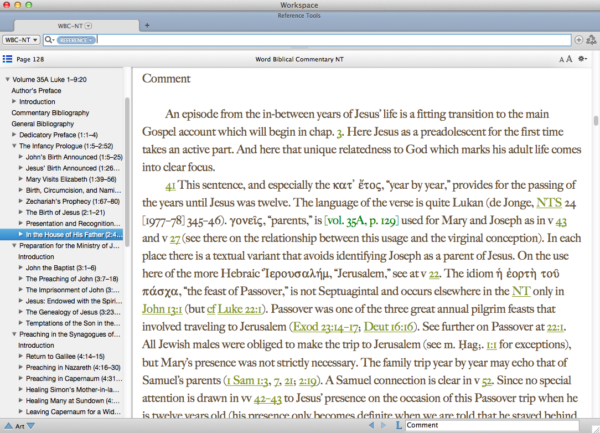Click the recycle icon at top right
Image resolution: width=600 pixels, height=433 pixels.
(592, 40)
